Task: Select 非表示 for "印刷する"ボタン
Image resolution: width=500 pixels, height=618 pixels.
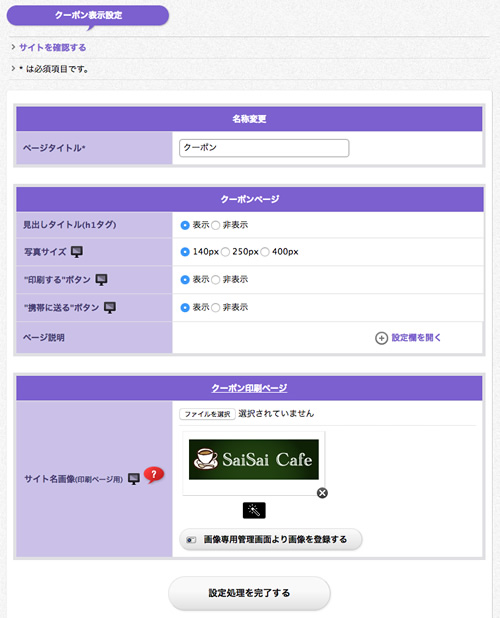Action: click(x=216, y=280)
